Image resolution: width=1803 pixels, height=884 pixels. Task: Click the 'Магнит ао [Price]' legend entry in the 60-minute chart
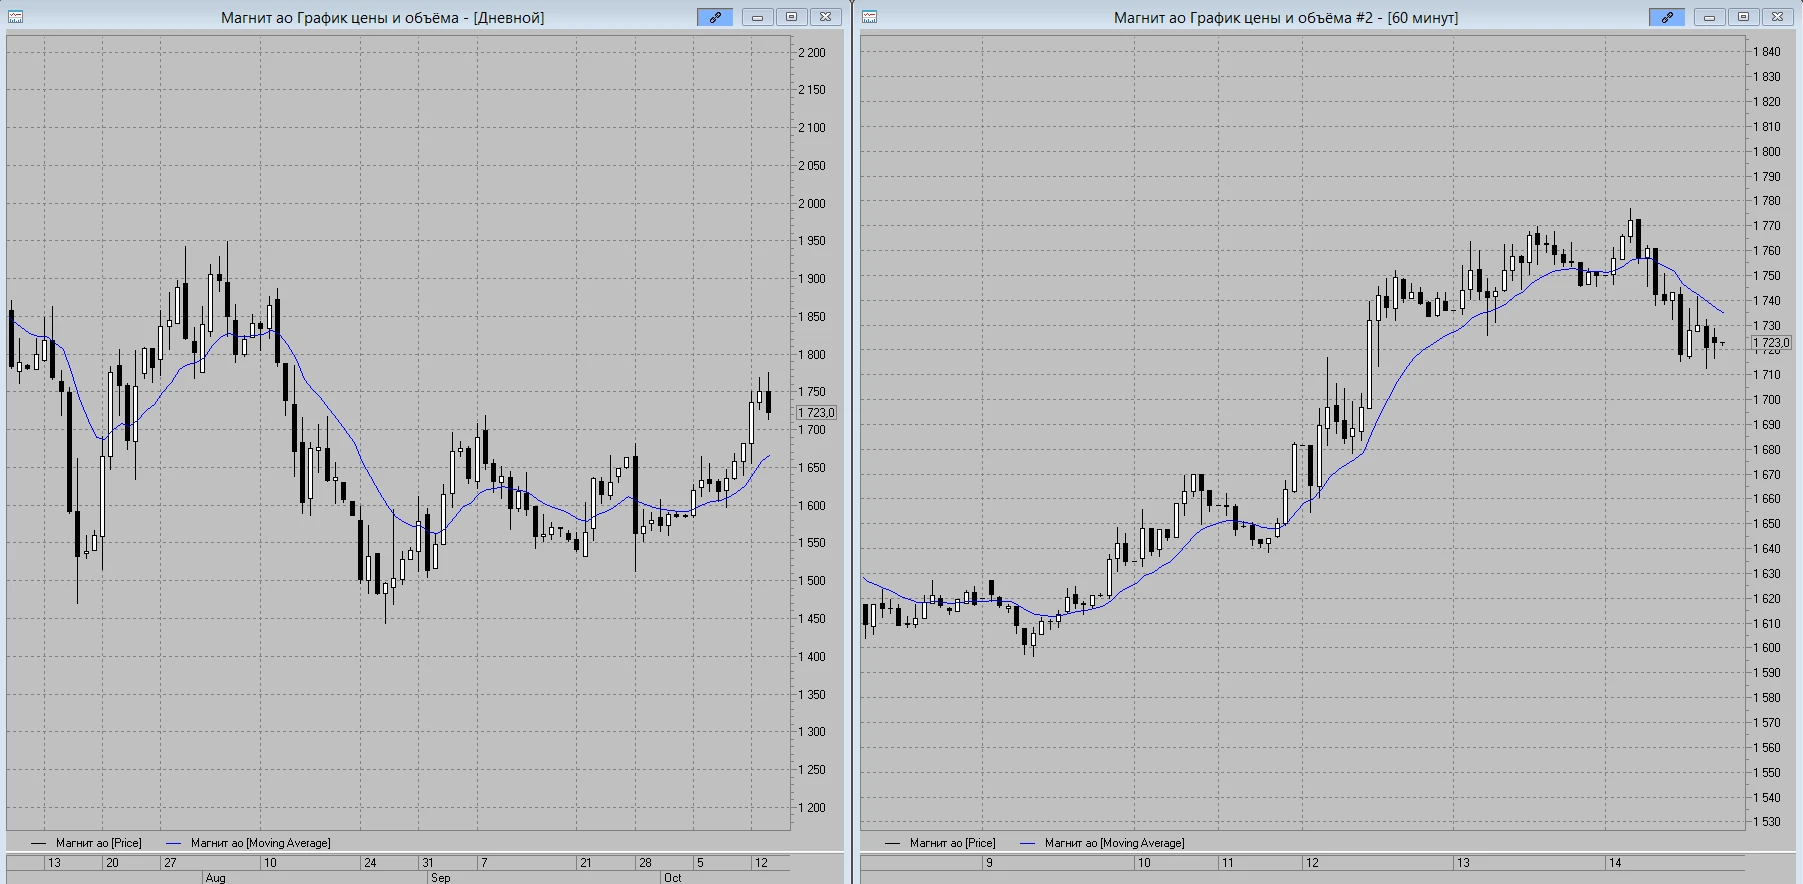(941, 843)
